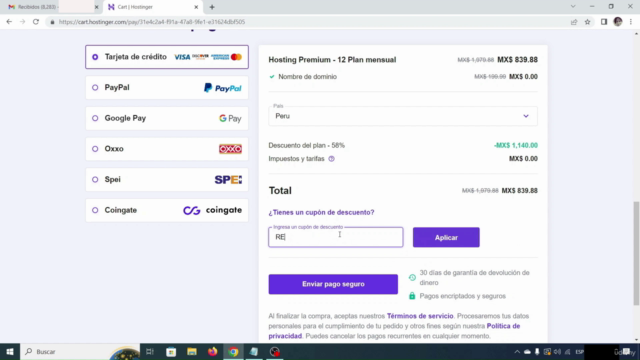Click the green check beside Nombre de dominio
The width and height of the screenshot is (640, 360).
click(272, 77)
